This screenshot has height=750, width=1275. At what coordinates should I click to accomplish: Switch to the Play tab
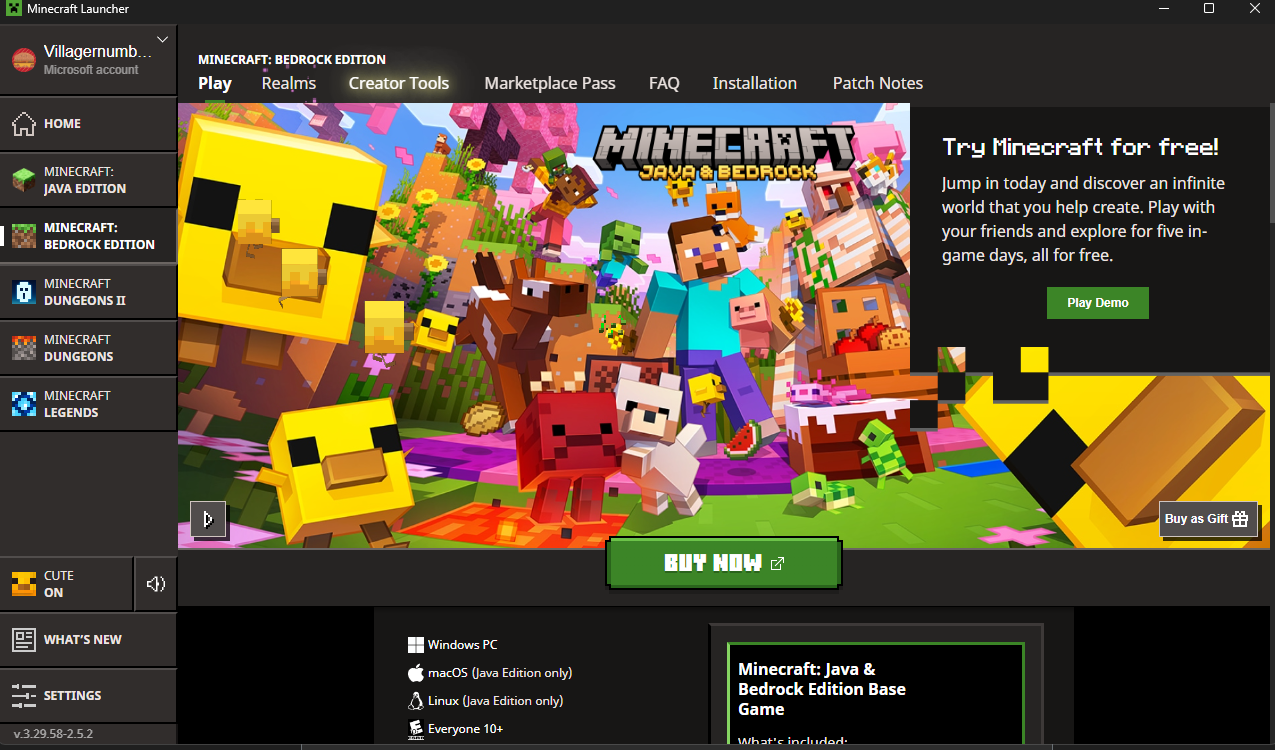[x=215, y=83]
